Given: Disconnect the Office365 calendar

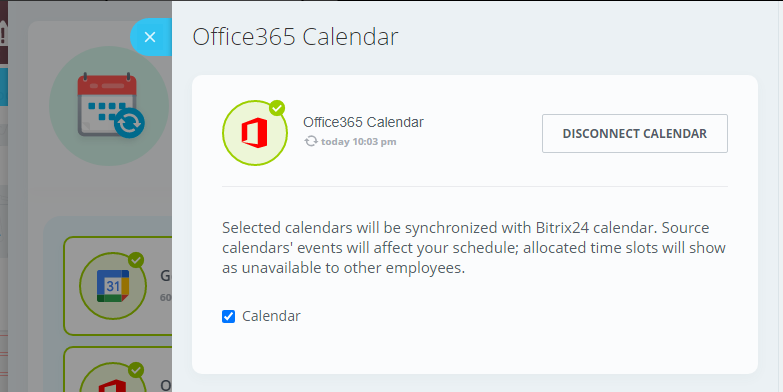Looking at the screenshot, I should pyautogui.click(x=635, y=133).
